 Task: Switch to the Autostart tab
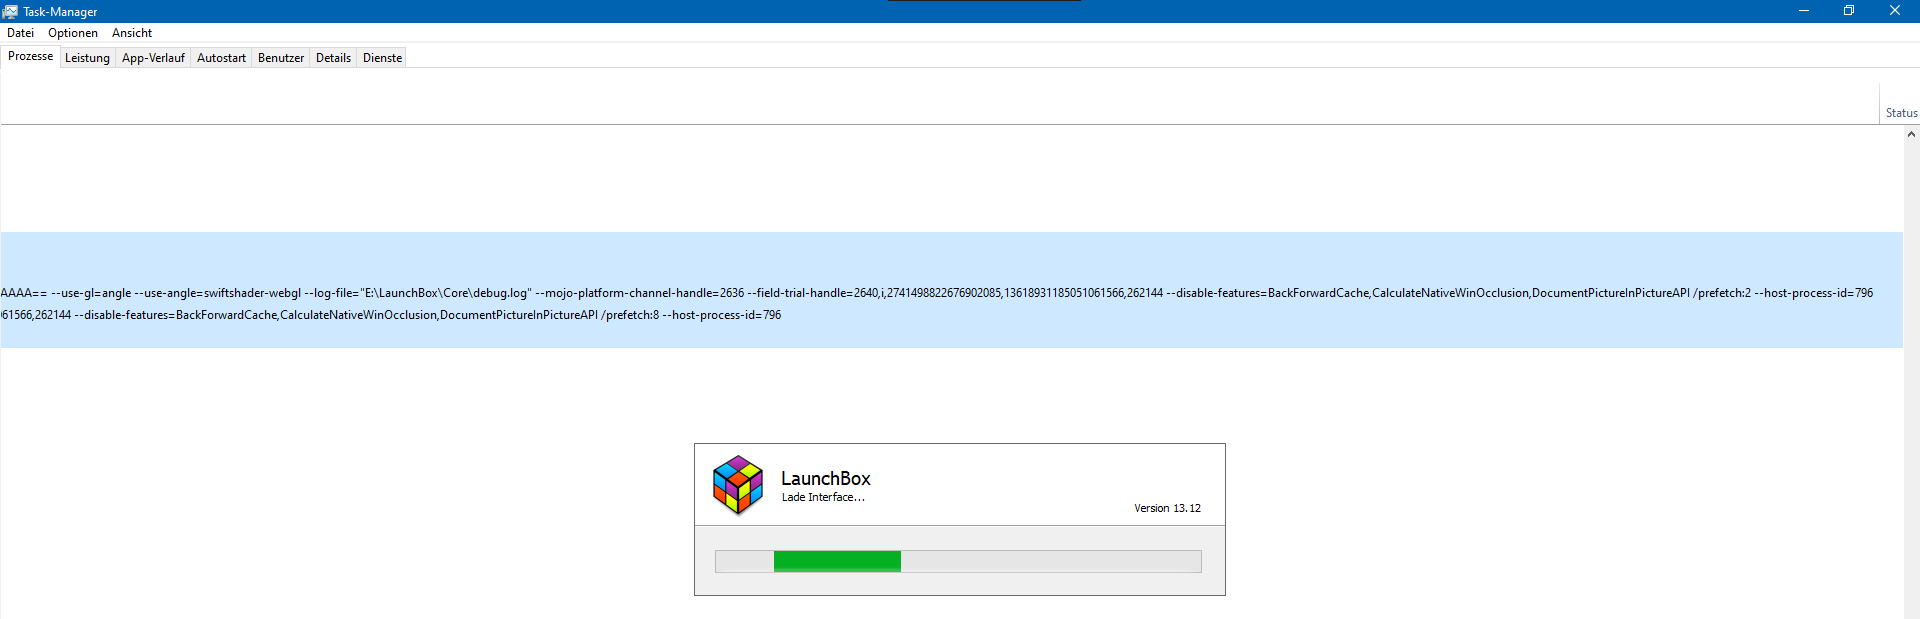point(221,58)
